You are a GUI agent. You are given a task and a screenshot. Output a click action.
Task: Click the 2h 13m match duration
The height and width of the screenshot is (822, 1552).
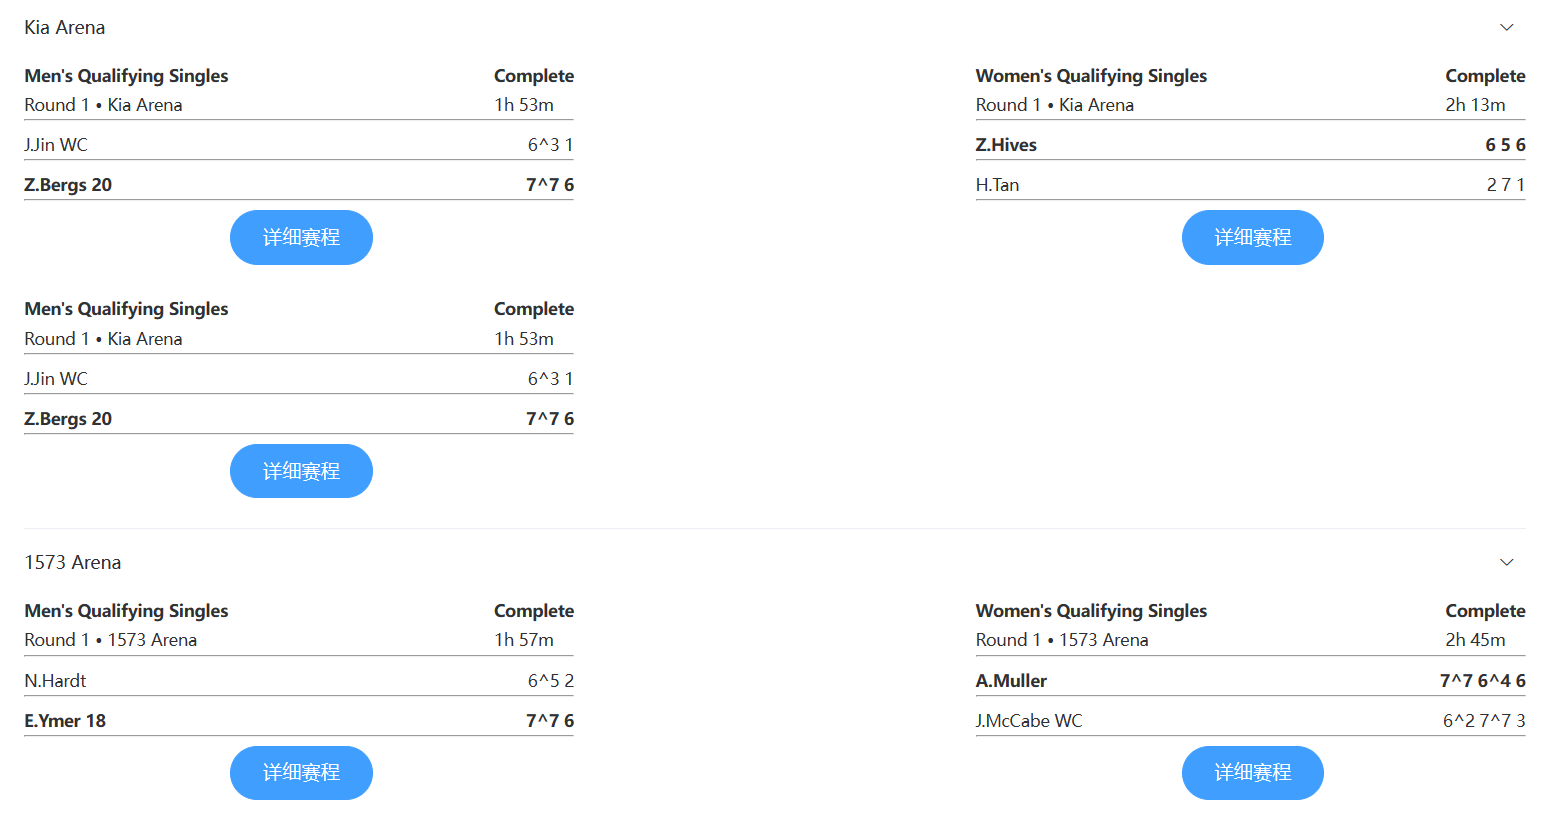tap(1475, 105)
